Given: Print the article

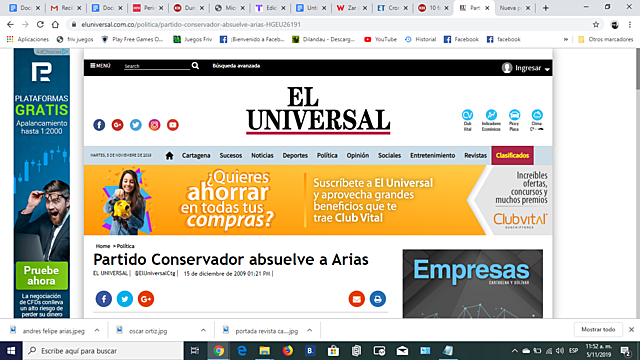Looking at the screenshot, I should coord(378,299).
